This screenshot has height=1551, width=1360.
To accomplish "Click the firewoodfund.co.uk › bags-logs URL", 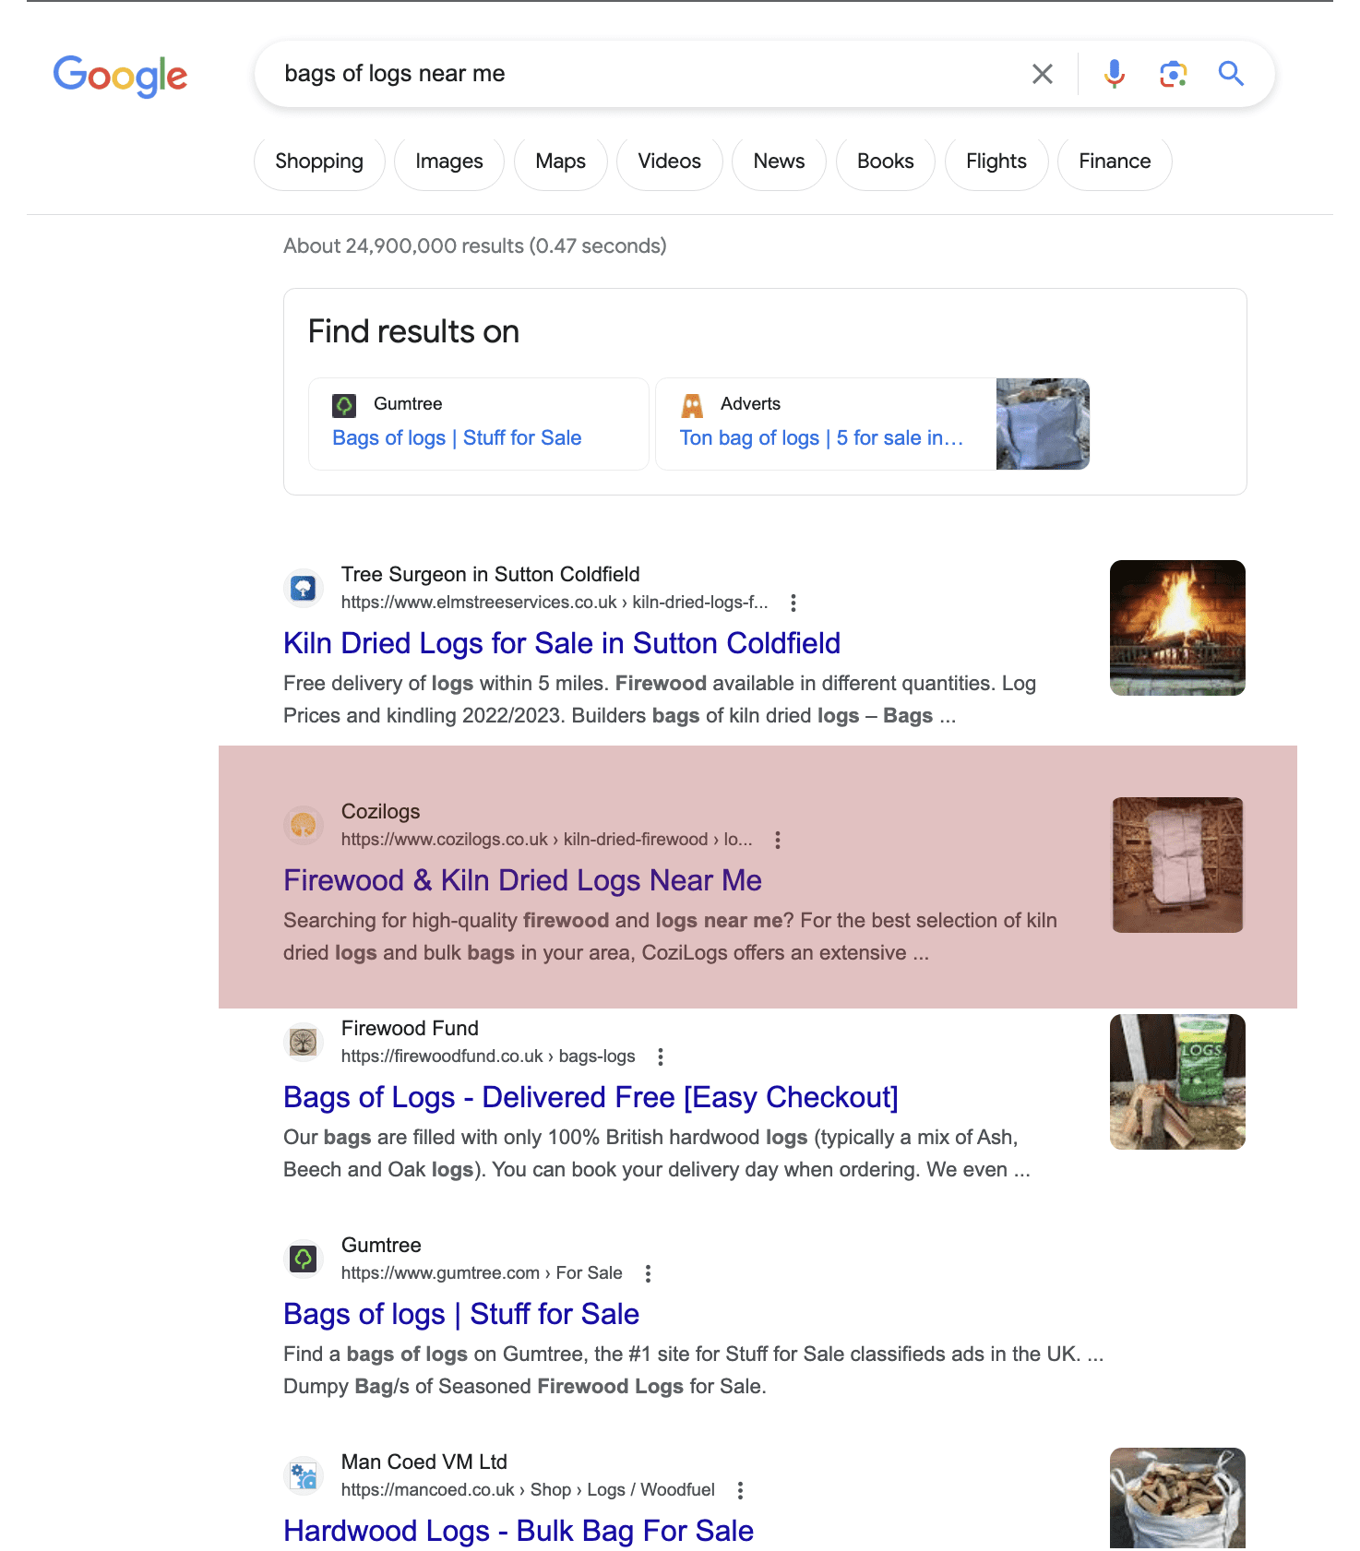I will coord(488,1056).
